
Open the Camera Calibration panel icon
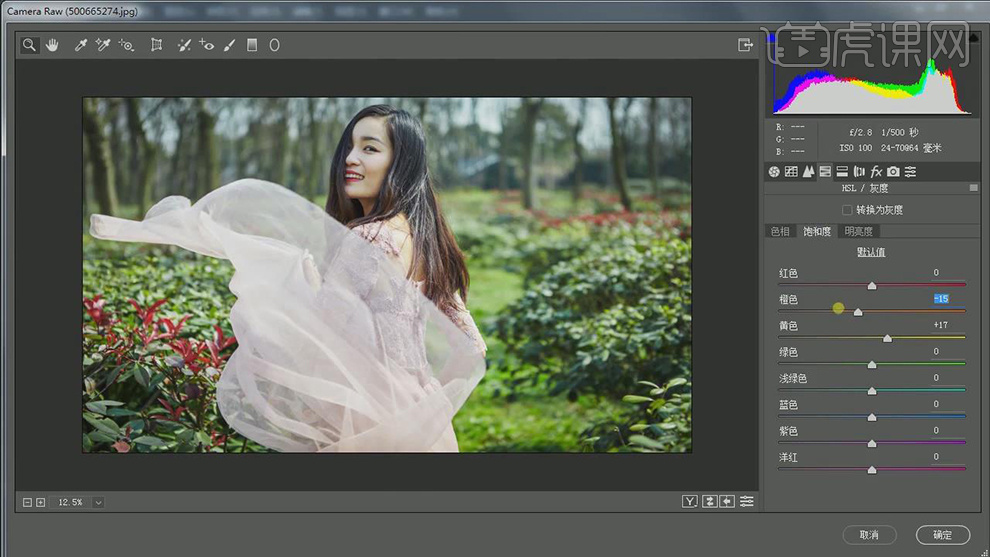click(893, 172)
